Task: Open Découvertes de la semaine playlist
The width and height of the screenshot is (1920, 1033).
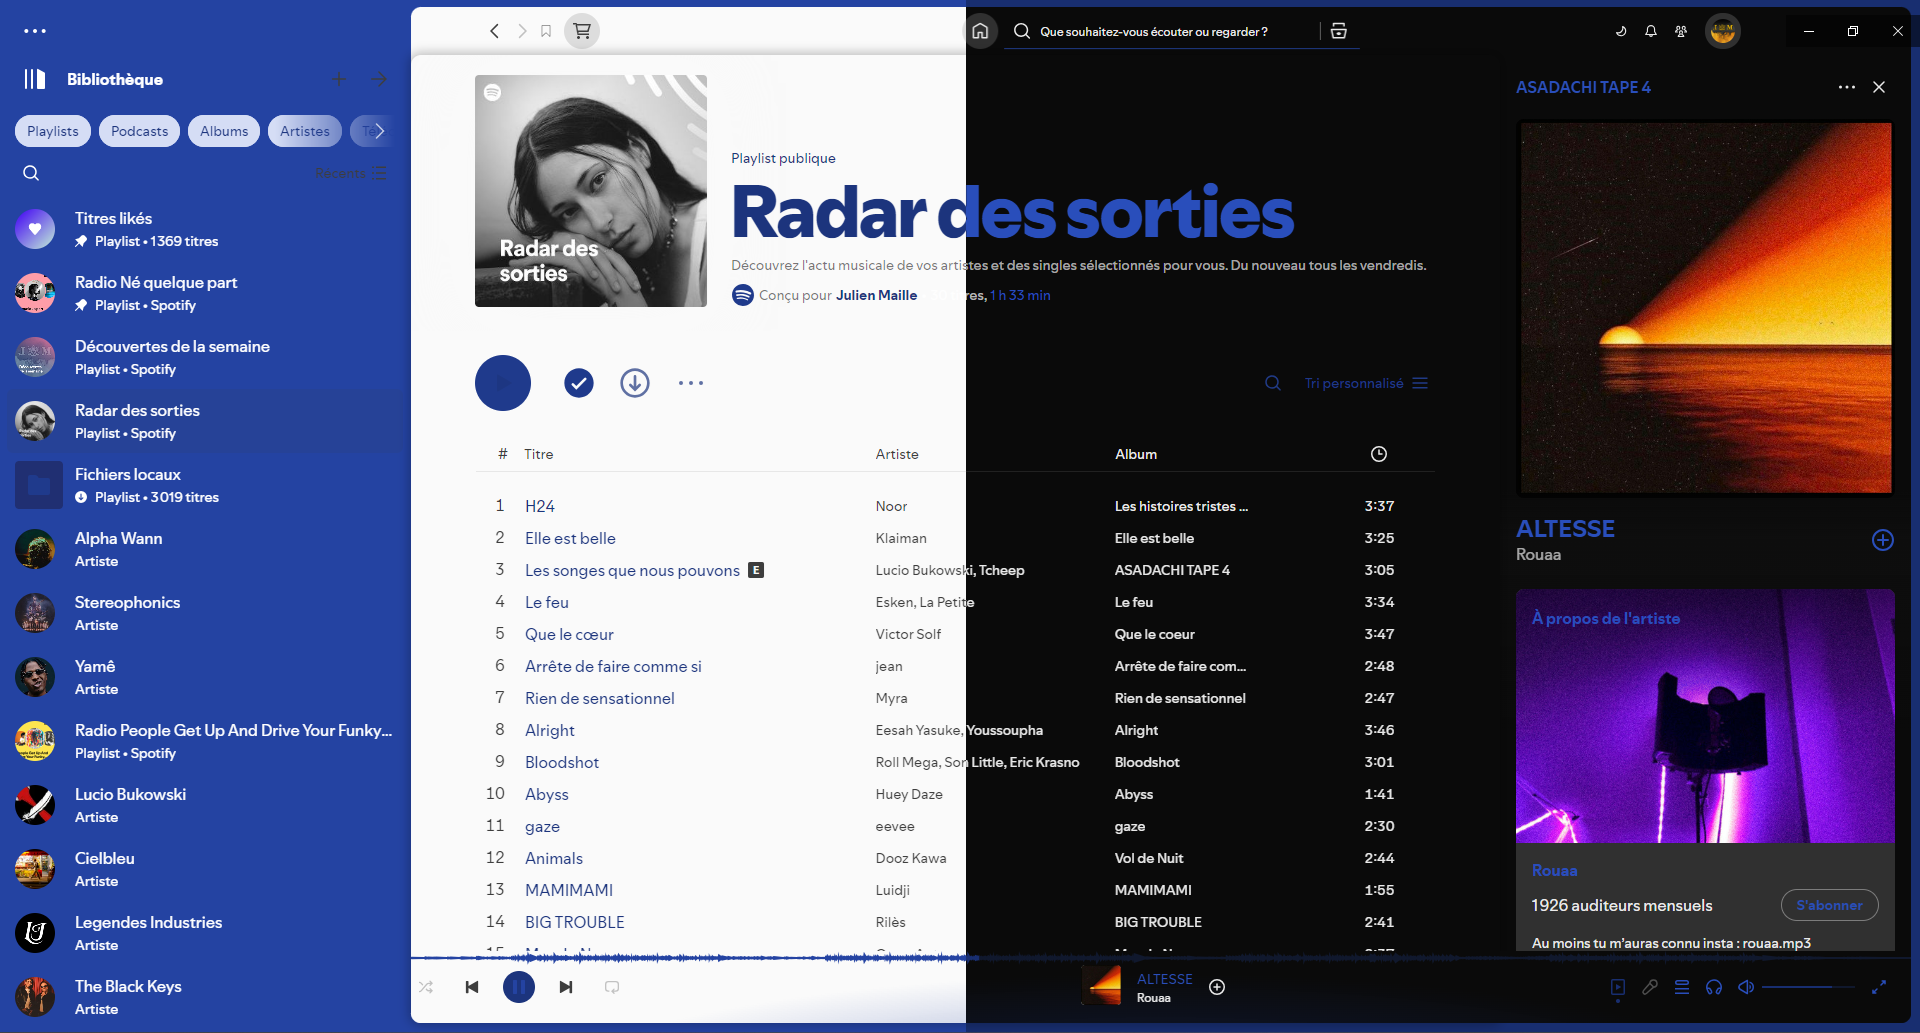Action: click(x=205, y=357)
